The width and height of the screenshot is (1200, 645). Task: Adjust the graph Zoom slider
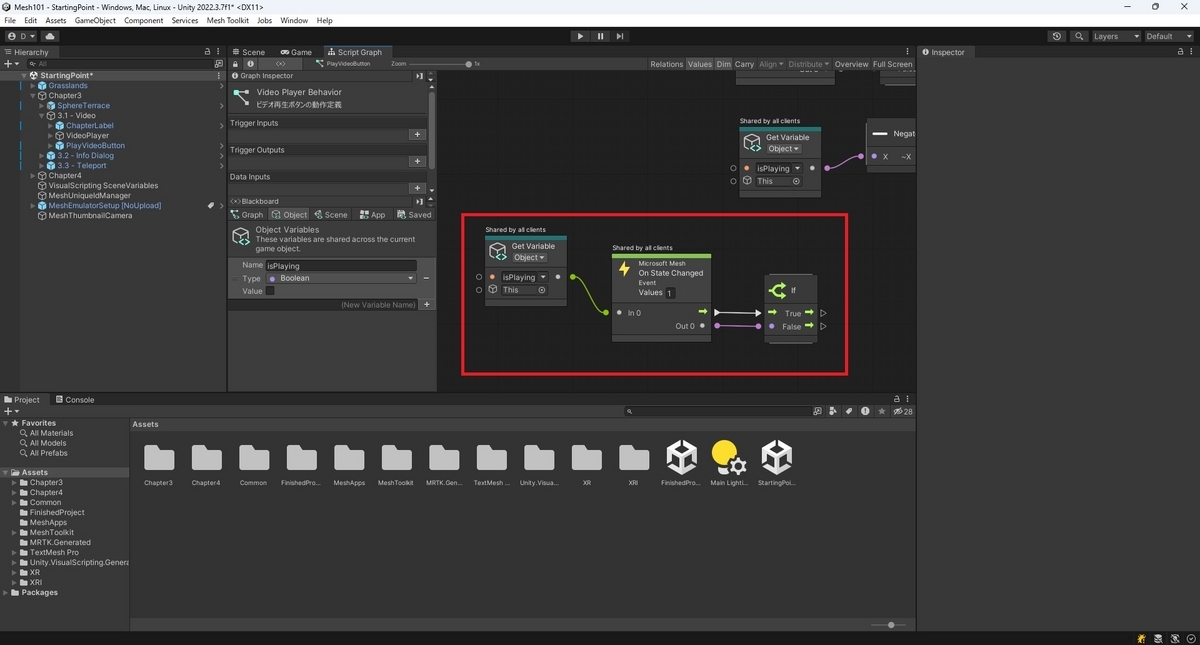pyautogui.click(x=469, y=64)
